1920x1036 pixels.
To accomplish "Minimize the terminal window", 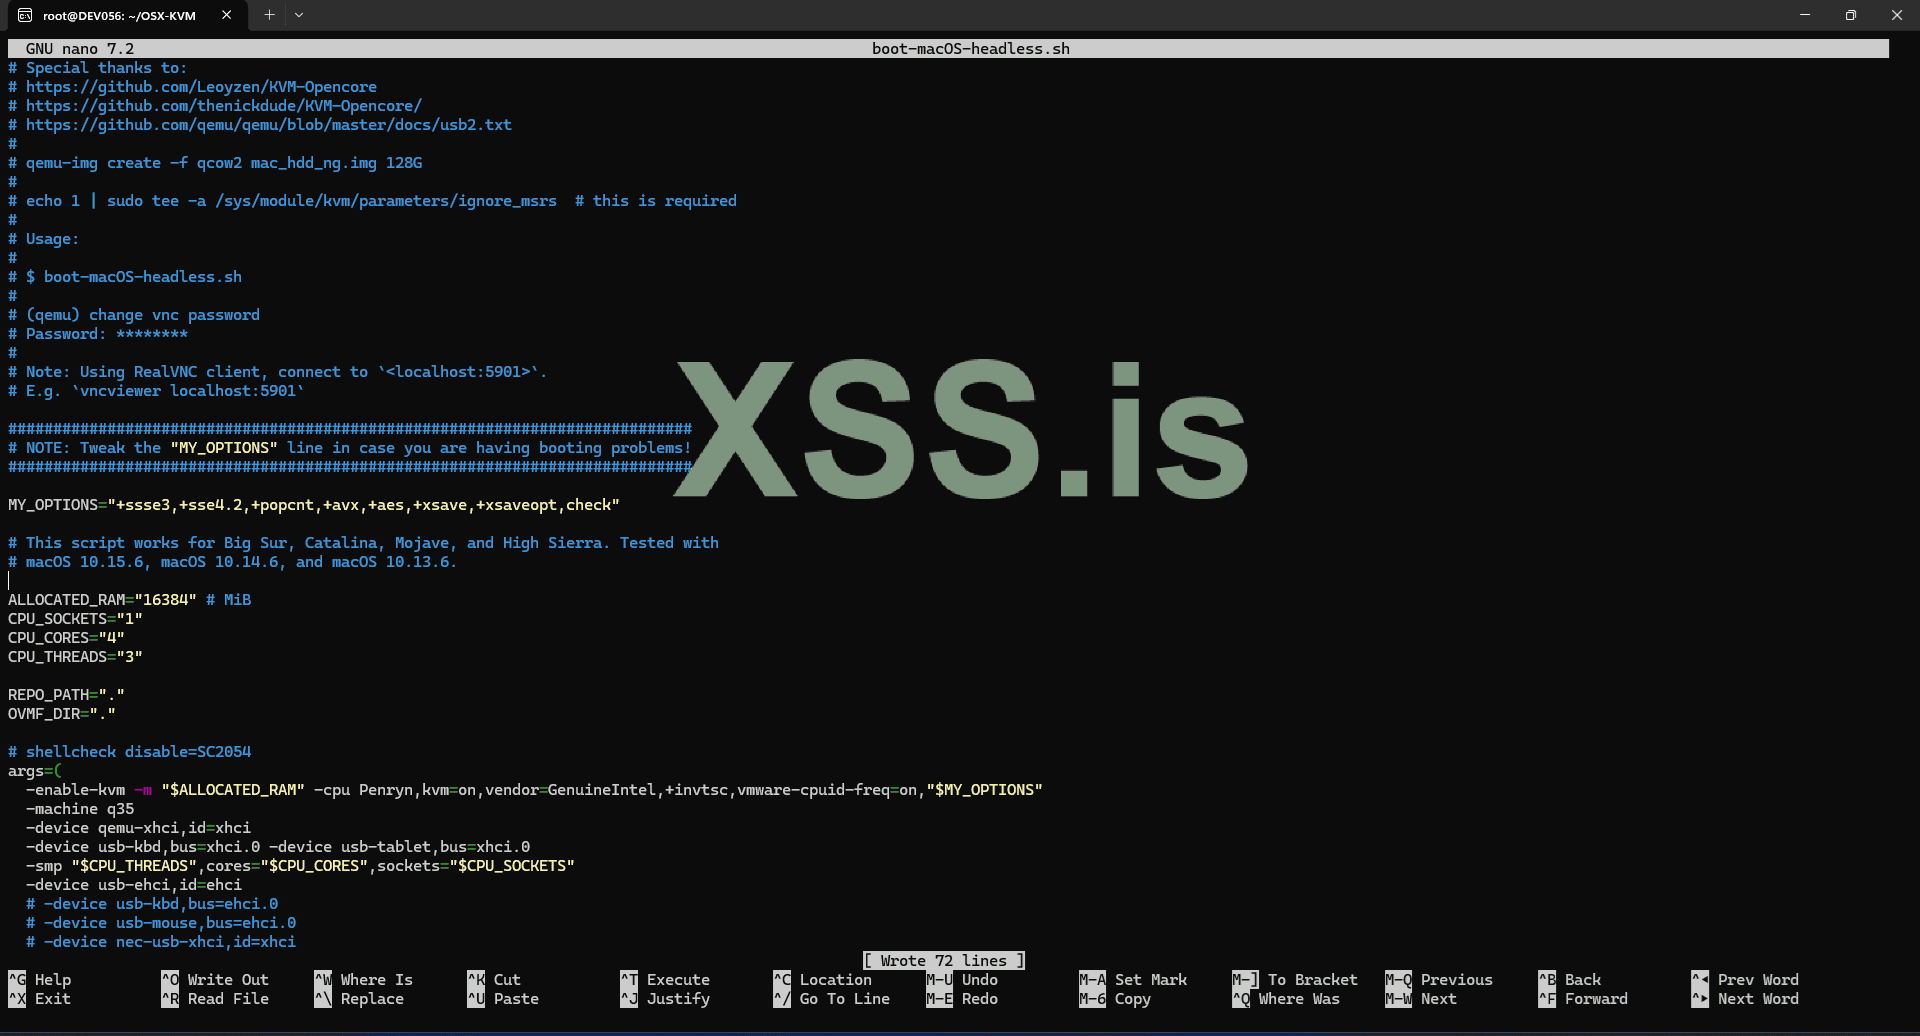I will click(1805, 15).
